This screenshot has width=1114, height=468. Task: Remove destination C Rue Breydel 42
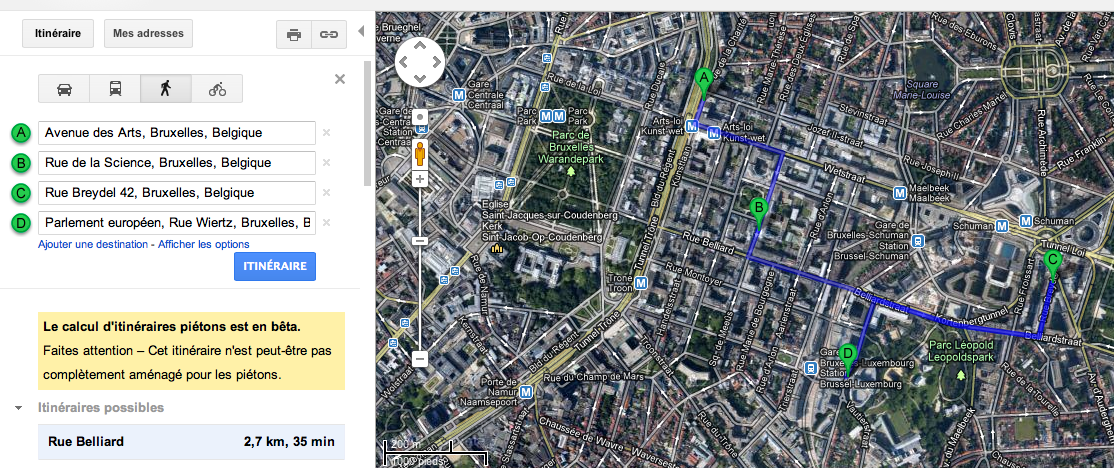326,192
